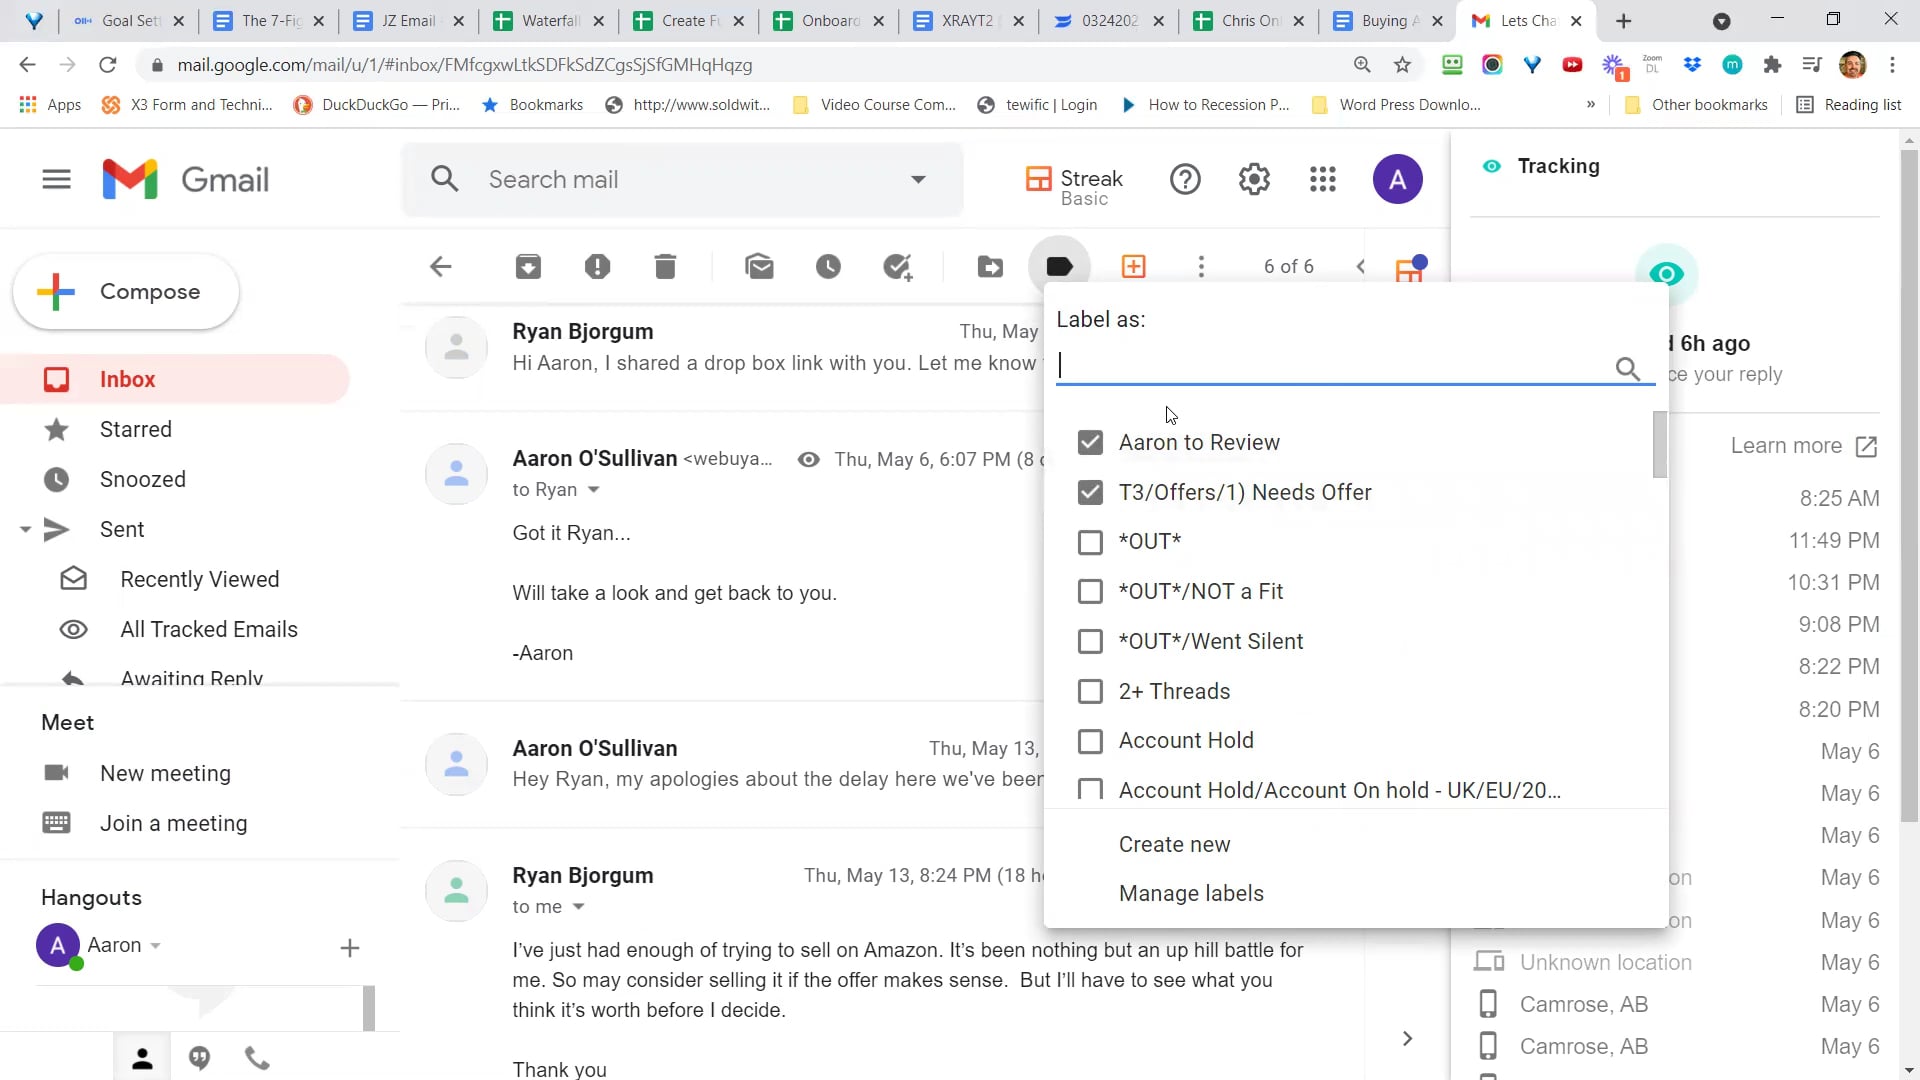Viewport: 1920px width, 1080px height.
Task: Go back to inbox arrow
Action: (441, 267)
